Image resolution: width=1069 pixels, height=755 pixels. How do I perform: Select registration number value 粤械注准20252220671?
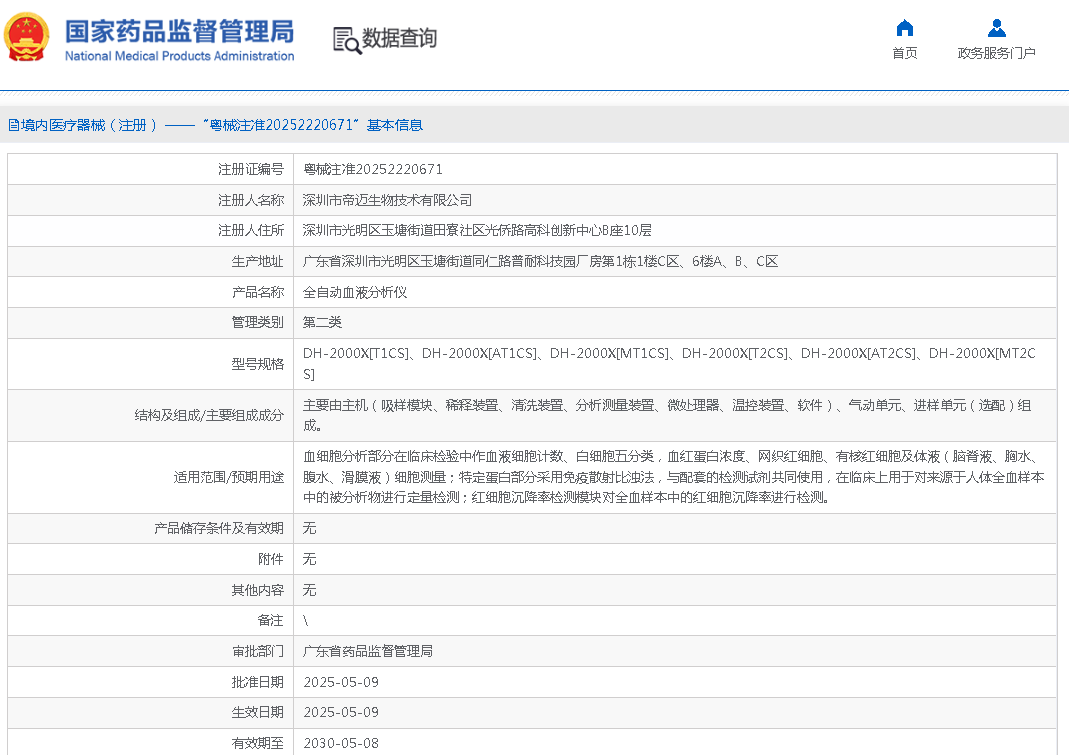point(373,169)
